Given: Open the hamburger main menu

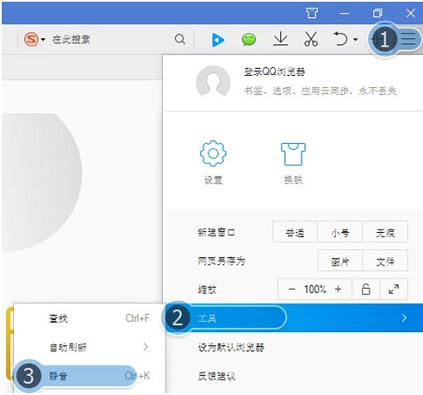Looking at the screenshot, I should [x=408, y=39].
